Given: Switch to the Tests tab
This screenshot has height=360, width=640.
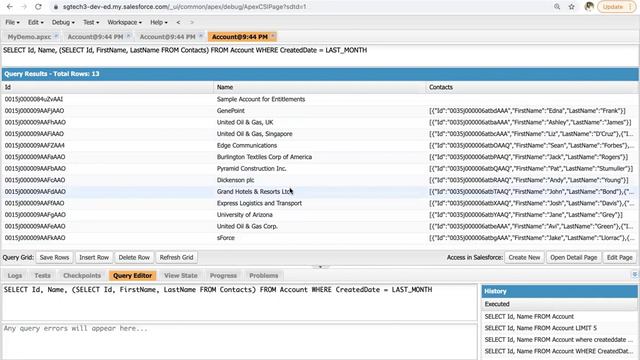Looking at the screenshot, I should [x=42, y=276].
